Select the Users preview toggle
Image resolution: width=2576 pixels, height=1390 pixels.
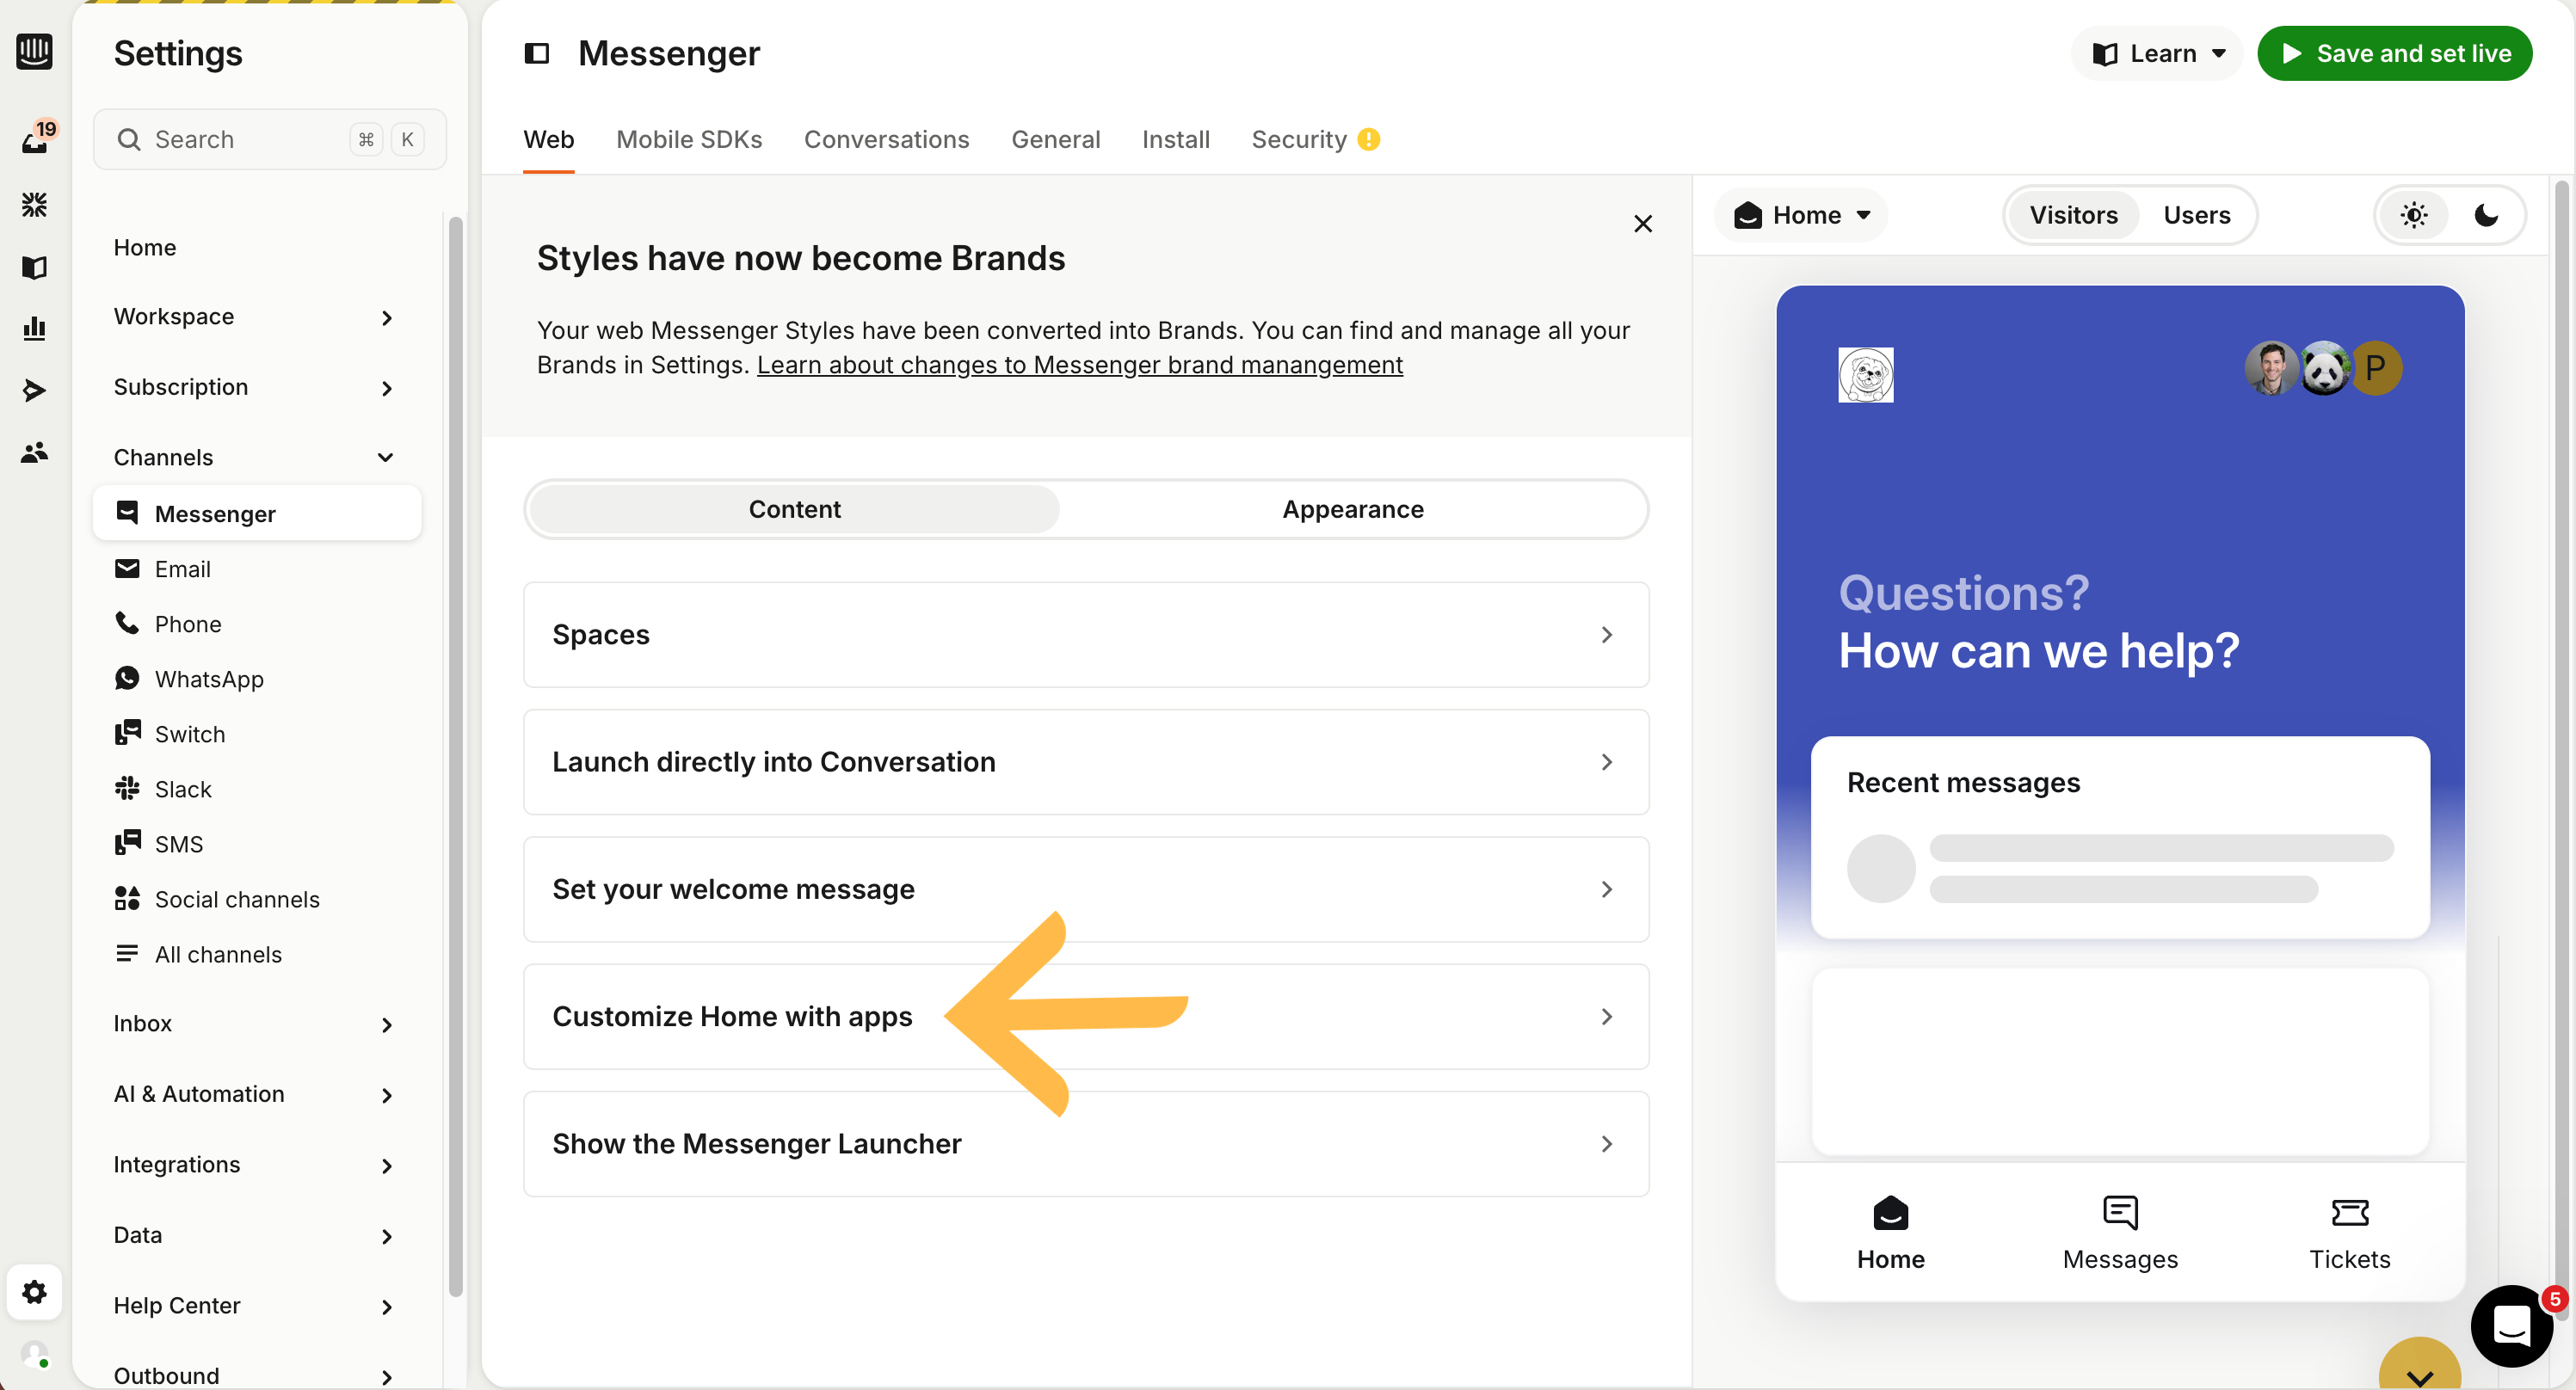click(2196, 215)
